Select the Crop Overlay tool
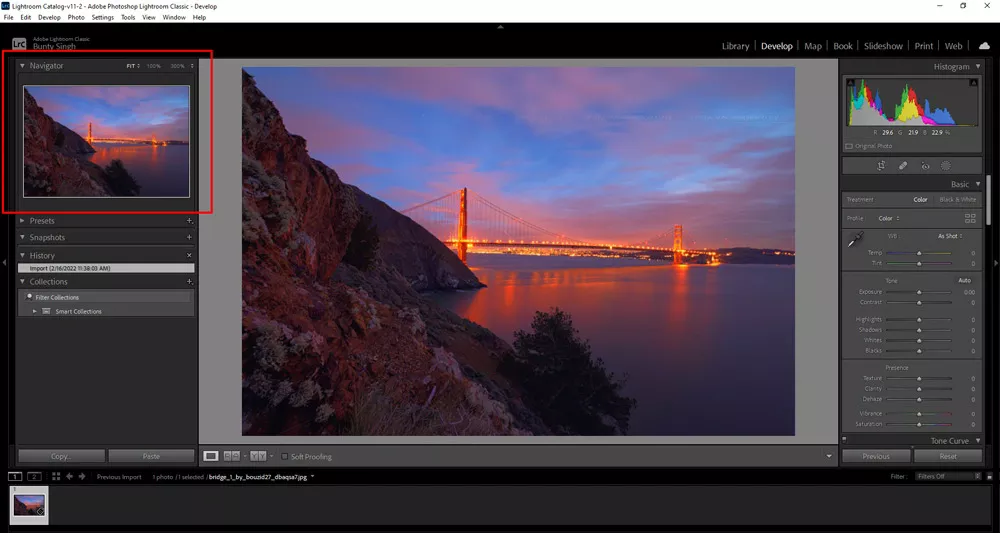Screen dimensions: 1000x533 [881, 166]
